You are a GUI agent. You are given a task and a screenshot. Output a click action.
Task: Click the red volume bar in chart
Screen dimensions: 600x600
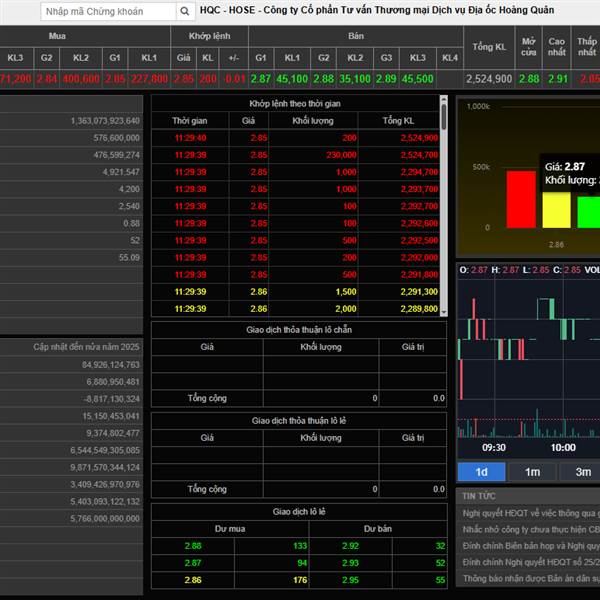click(x=521, y=198)
